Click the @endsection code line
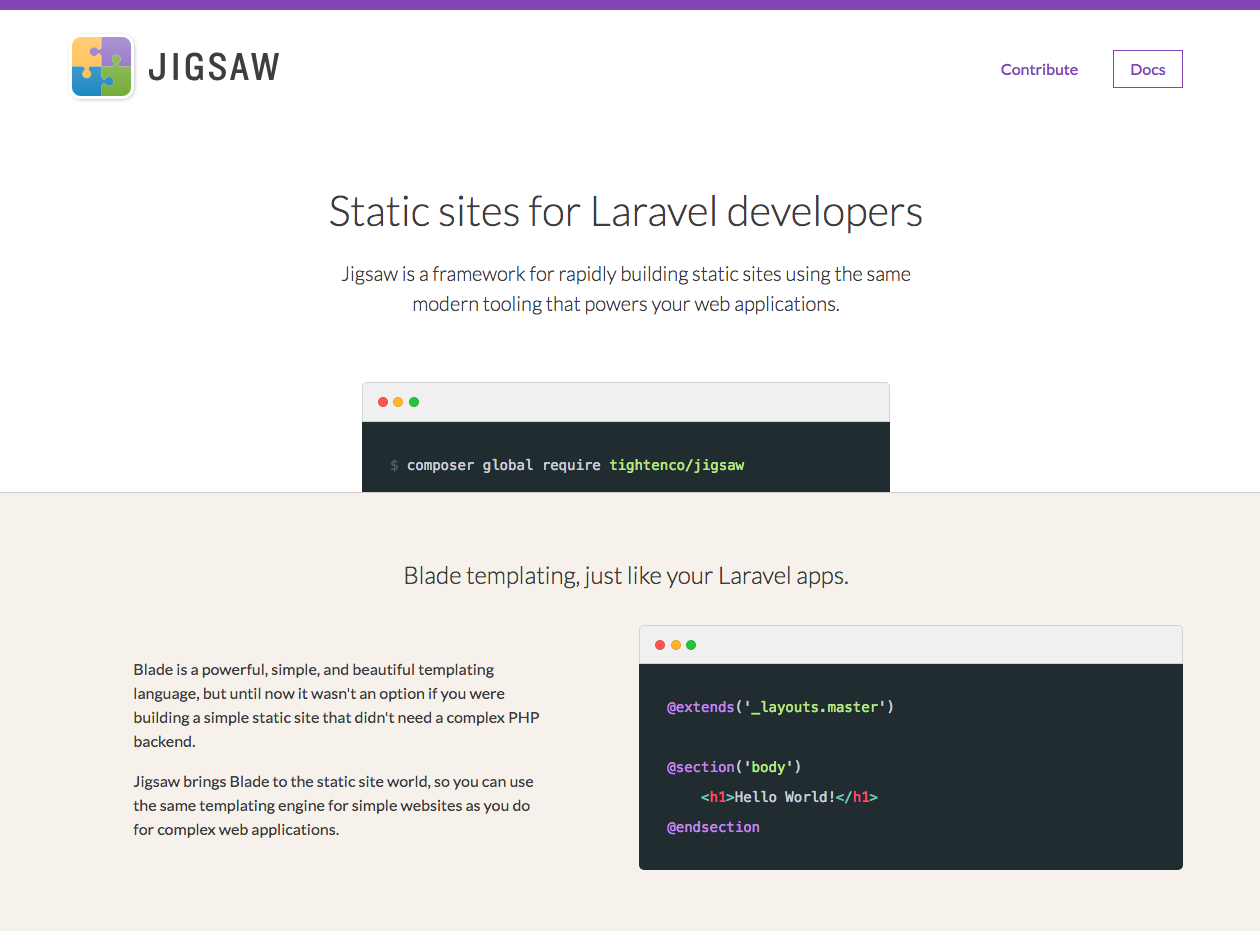 [x=713, y=827]
